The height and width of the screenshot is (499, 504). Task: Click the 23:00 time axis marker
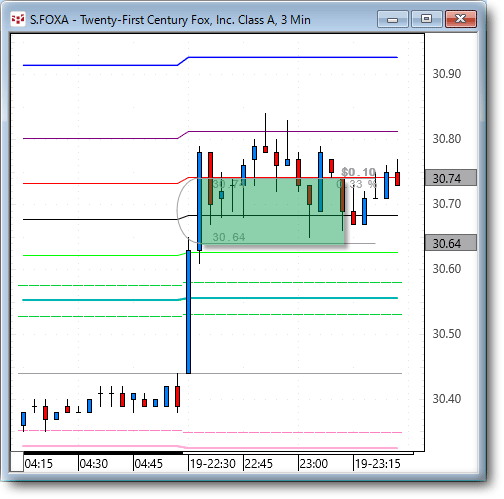coord(314,463)
